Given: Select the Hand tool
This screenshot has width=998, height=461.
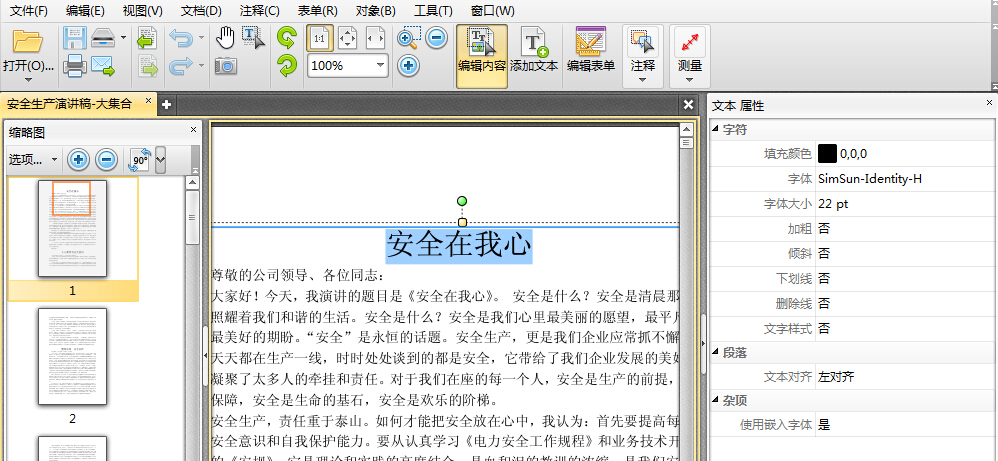Looking at the screenshot, I should coord(225,38).
